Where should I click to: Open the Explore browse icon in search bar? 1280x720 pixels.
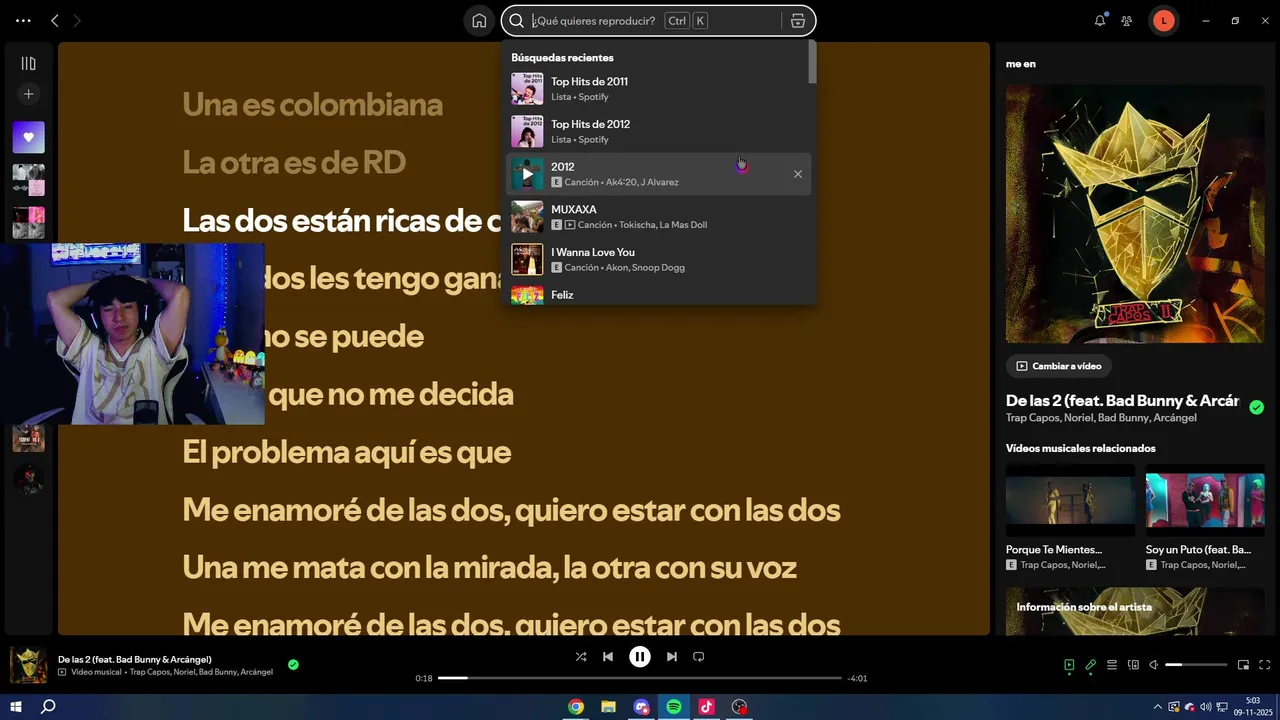tap(798, 21)
